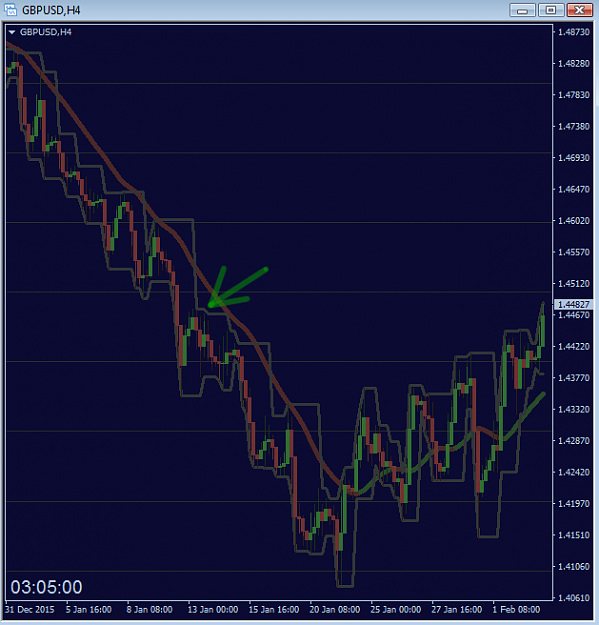
Task: Click price level 1.46020 on scale
Action: 573,221
